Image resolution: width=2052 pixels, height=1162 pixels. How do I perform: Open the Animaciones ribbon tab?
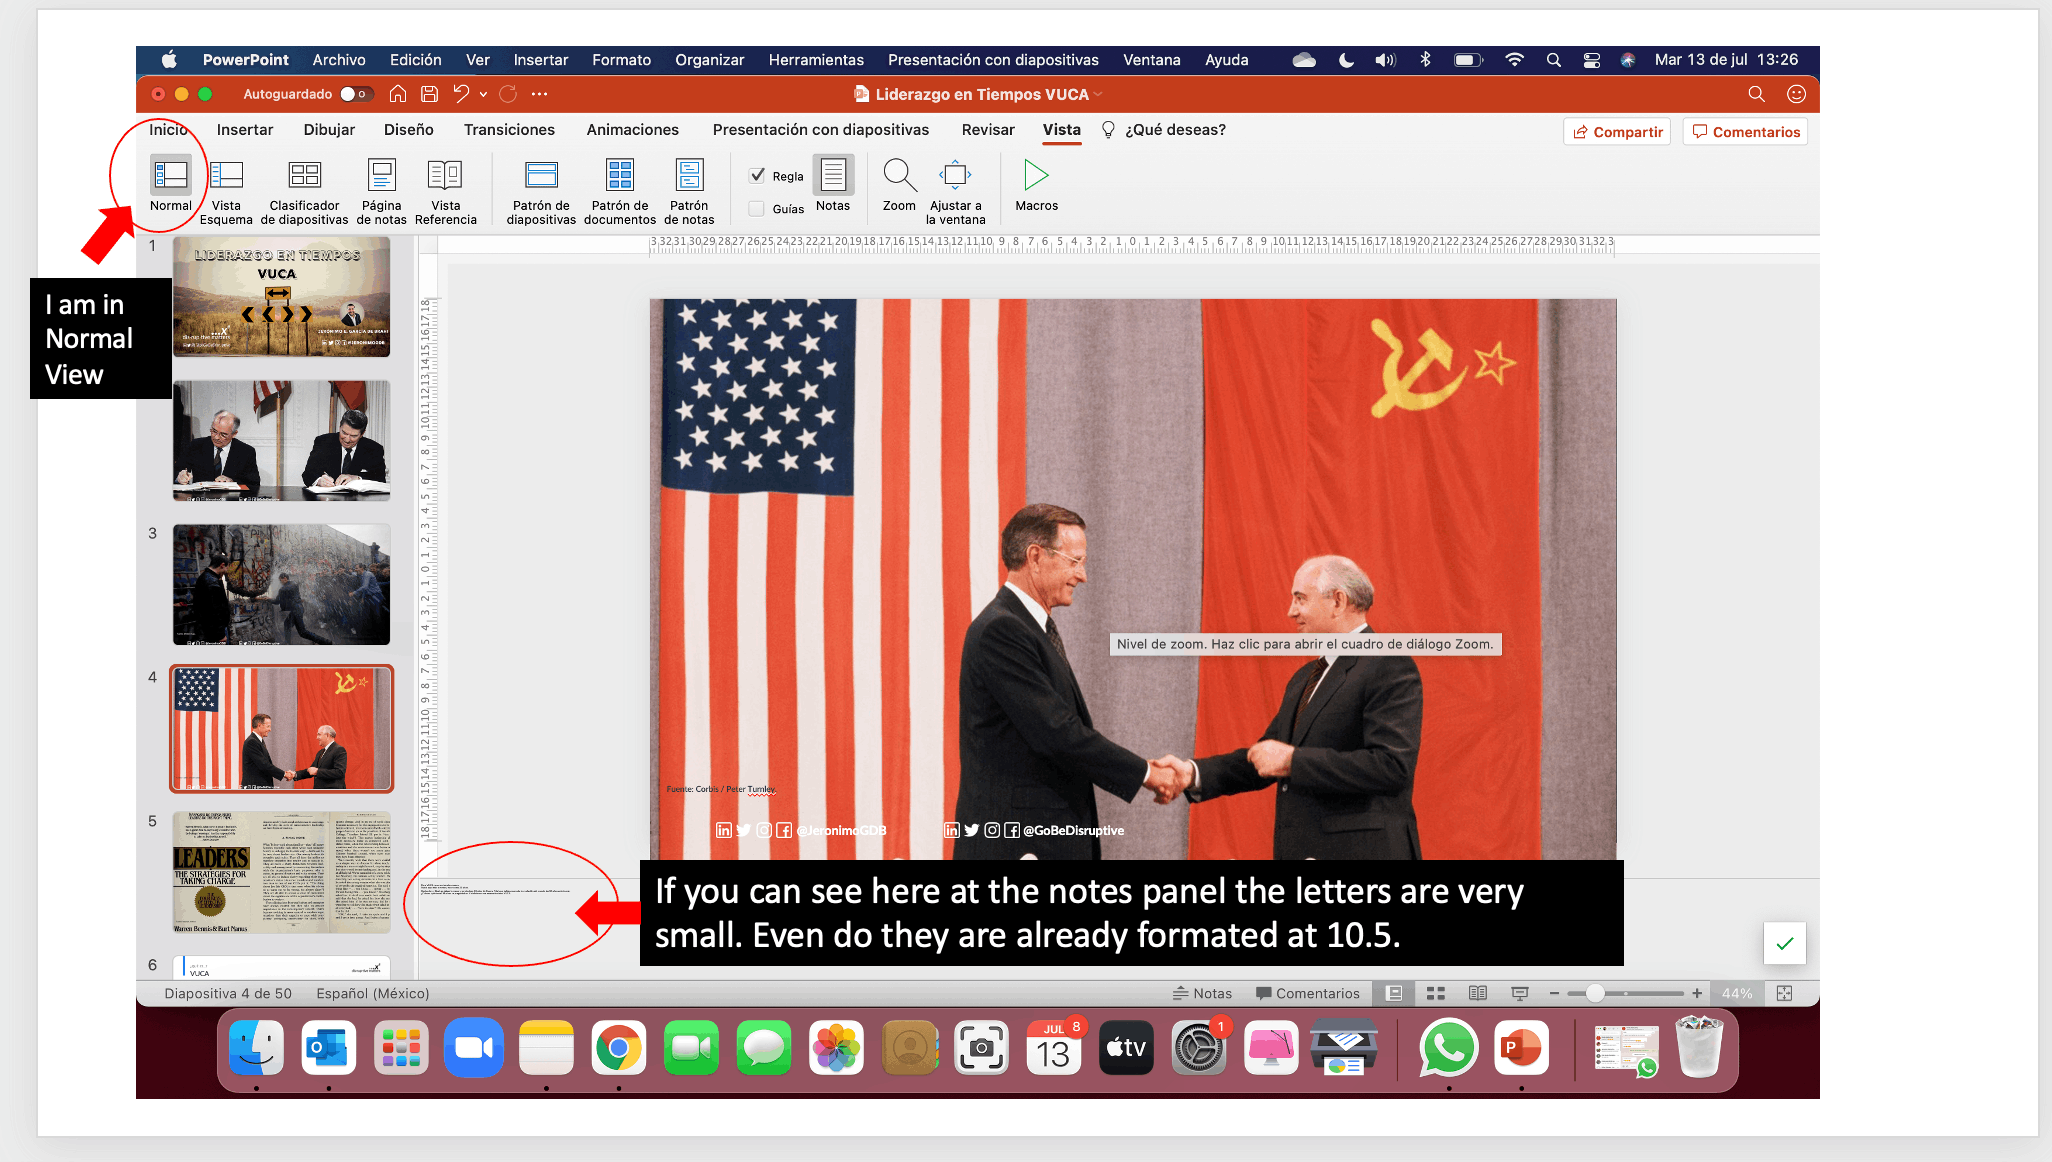click(x=632, y=130)
